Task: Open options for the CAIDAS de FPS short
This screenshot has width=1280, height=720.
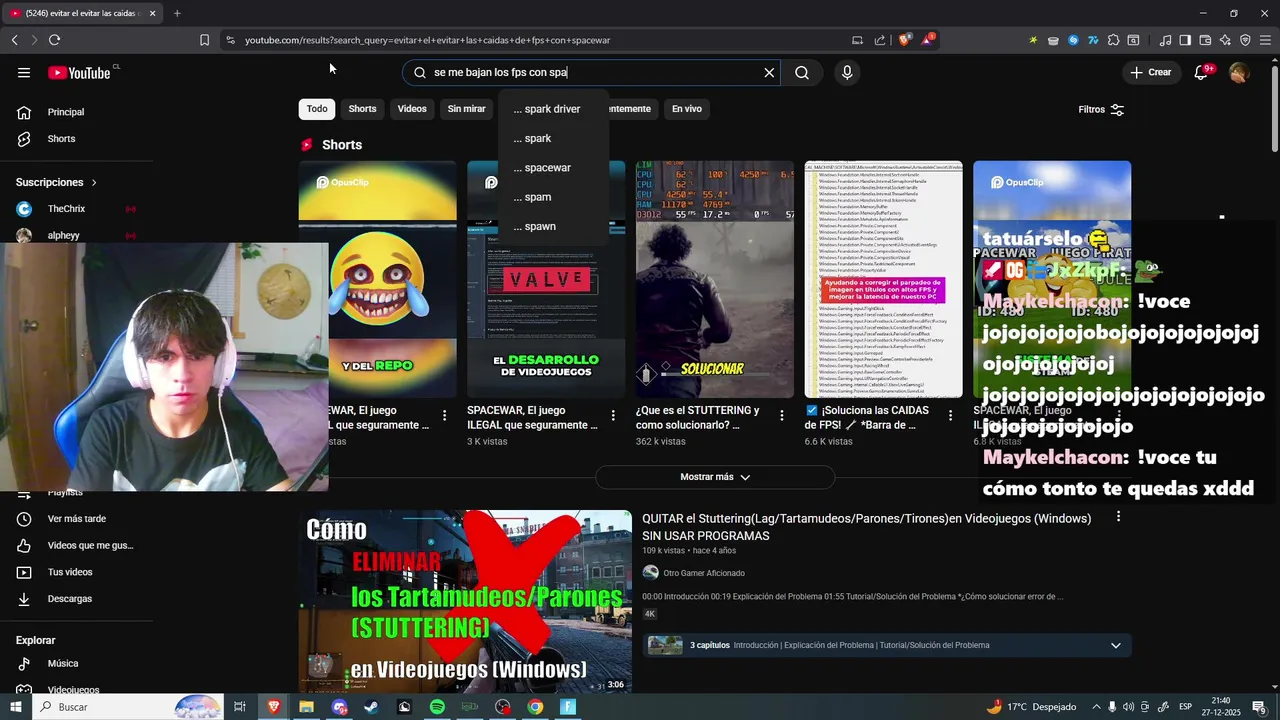Action: 950,415
